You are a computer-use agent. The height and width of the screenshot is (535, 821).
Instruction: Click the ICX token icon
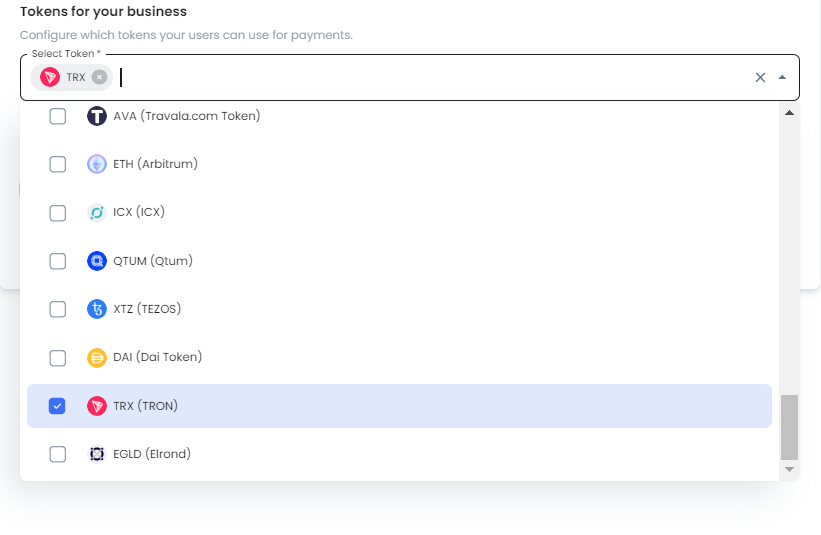[x=97, y=213]
